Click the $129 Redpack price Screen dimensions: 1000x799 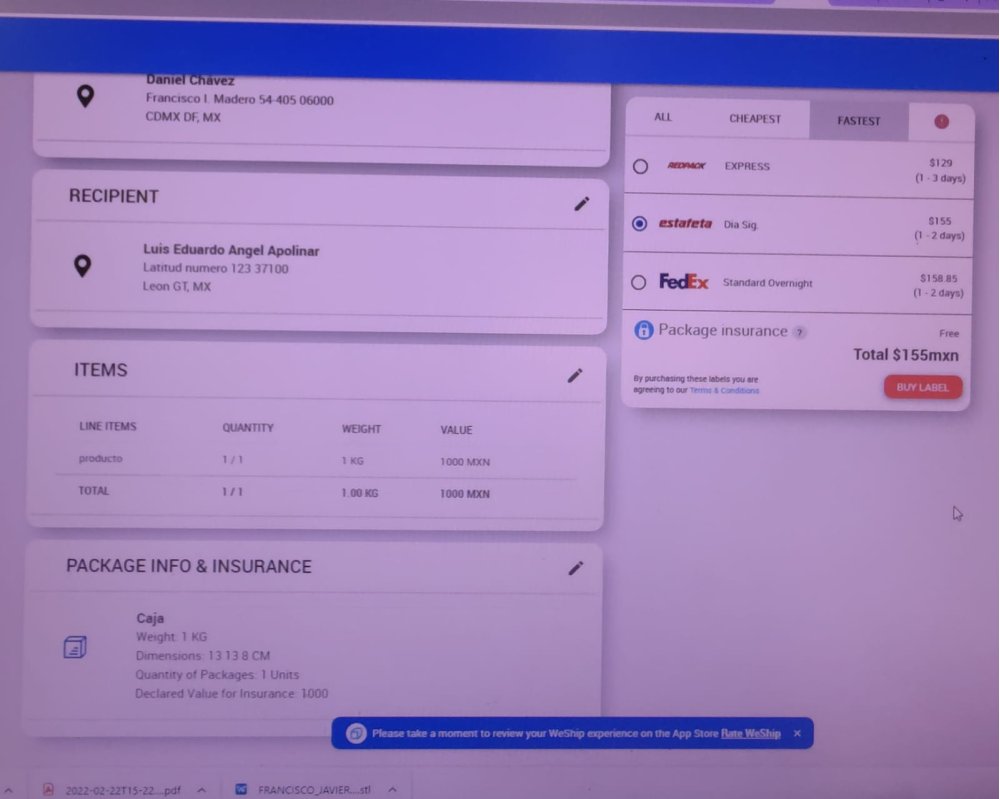941,163
